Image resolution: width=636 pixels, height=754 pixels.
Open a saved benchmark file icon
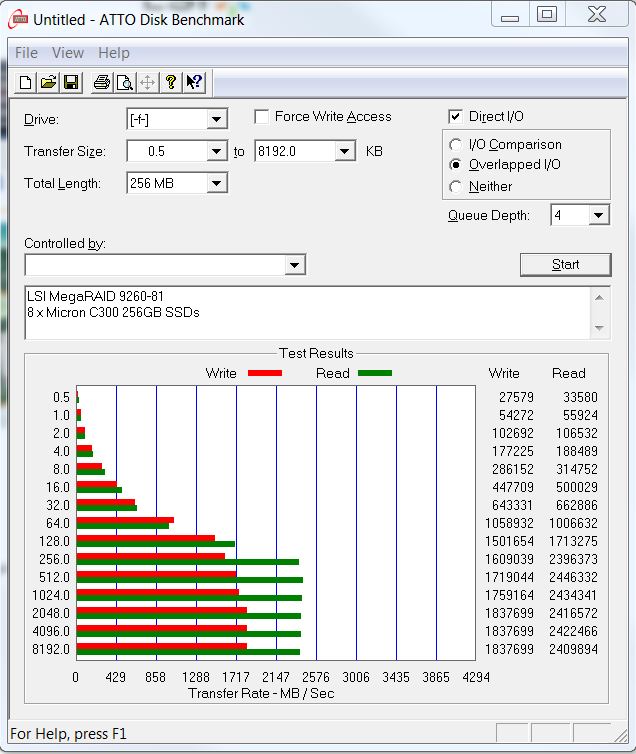[x=48, y=83]
